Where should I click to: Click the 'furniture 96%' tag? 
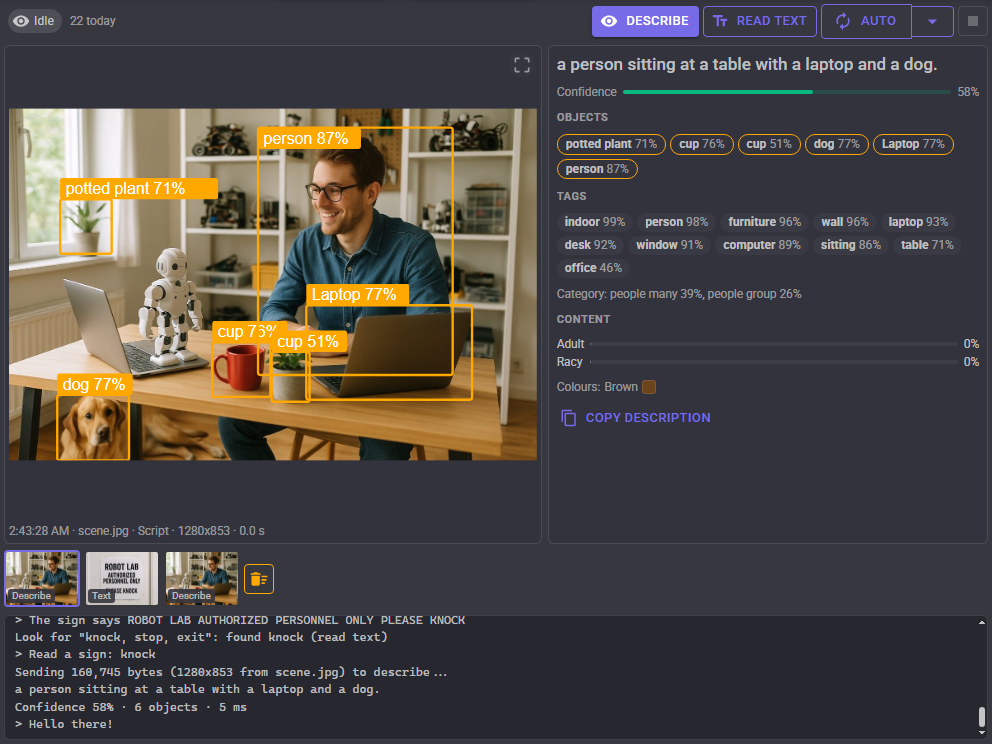764,222
